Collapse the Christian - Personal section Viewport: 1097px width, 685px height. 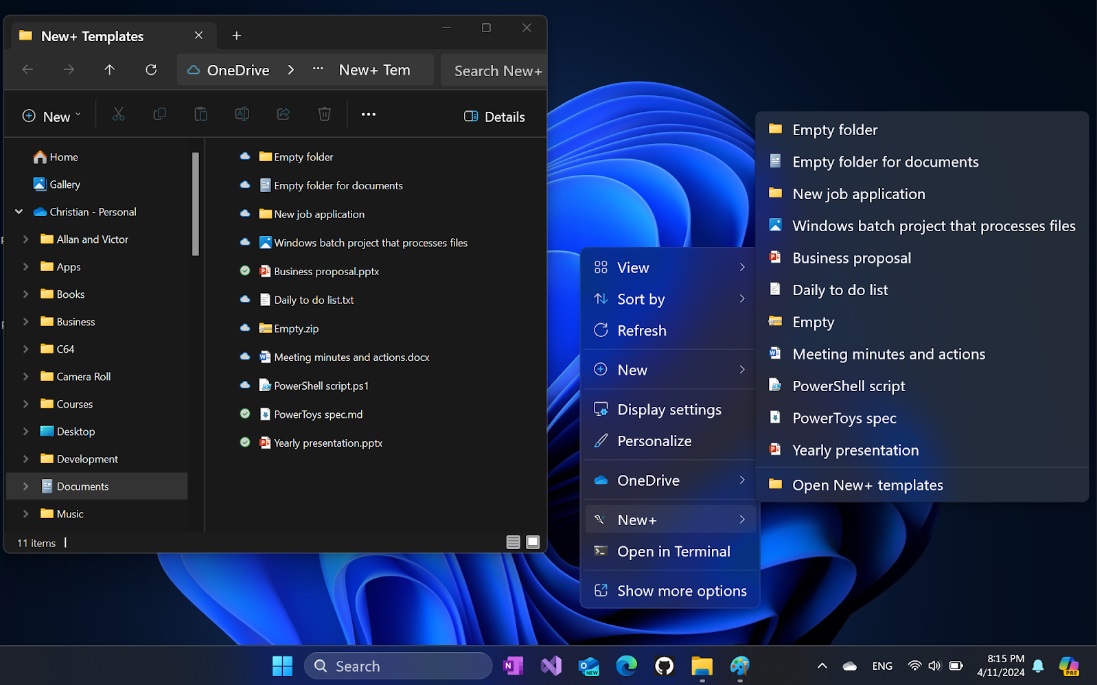tap(17, 211)
